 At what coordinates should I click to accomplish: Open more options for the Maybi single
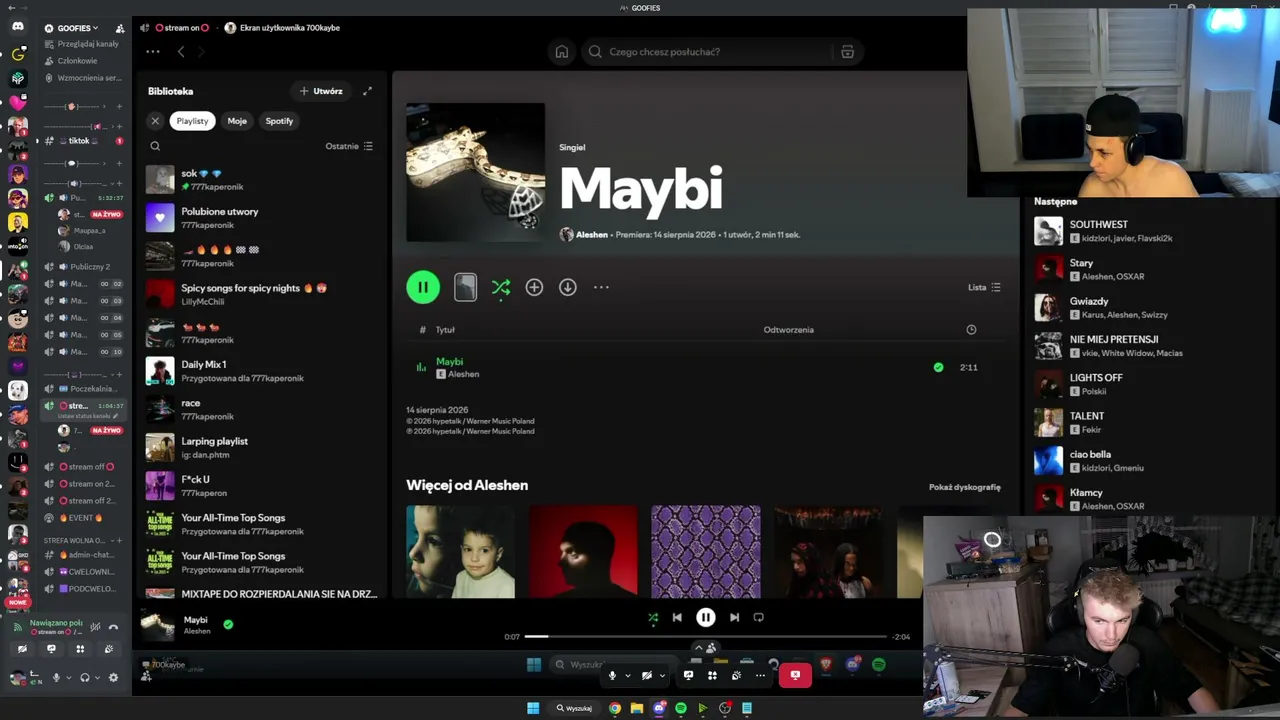pos(601,287)
